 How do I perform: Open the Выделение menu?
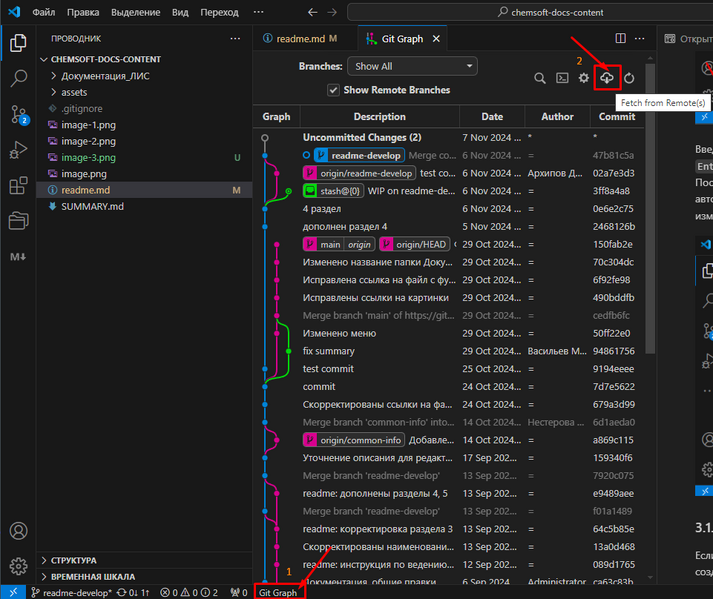pos(136,12)
